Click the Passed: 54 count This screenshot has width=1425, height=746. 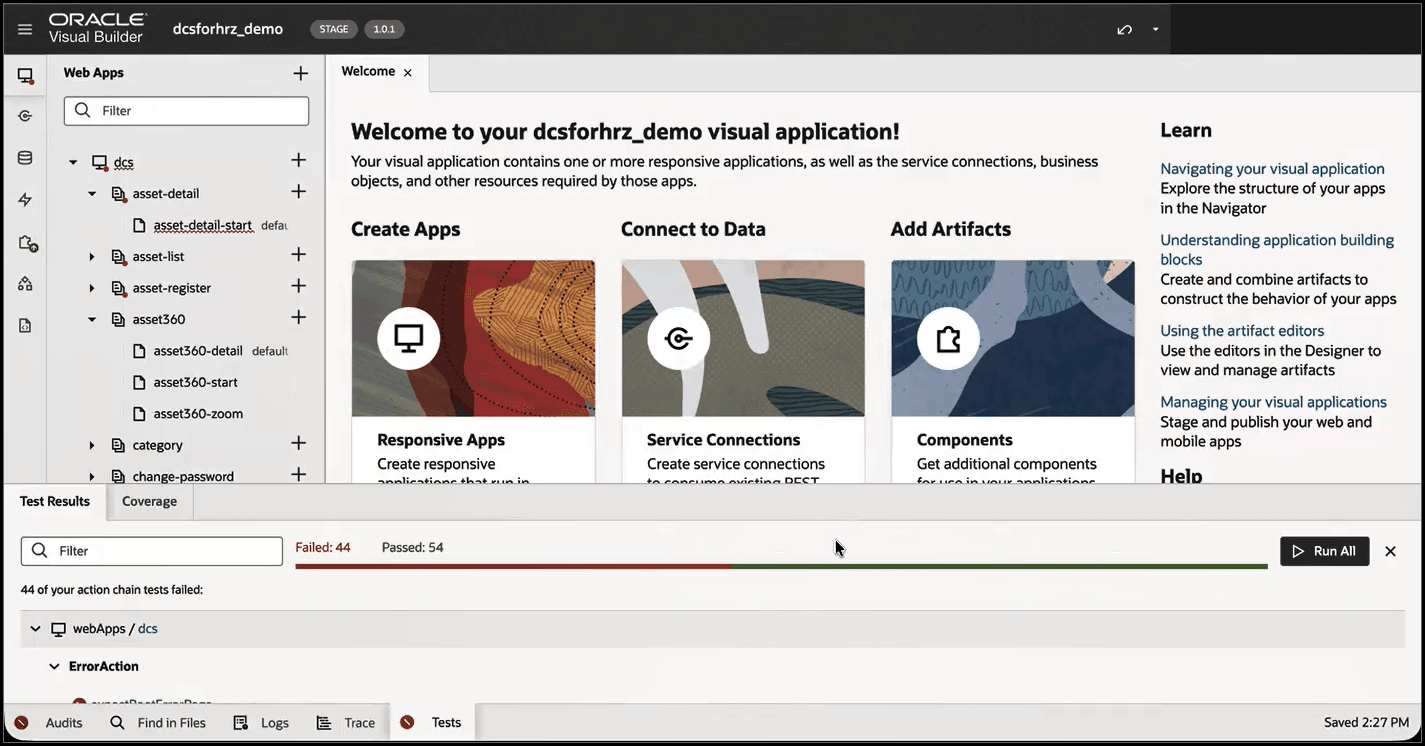tap(412, 547)
